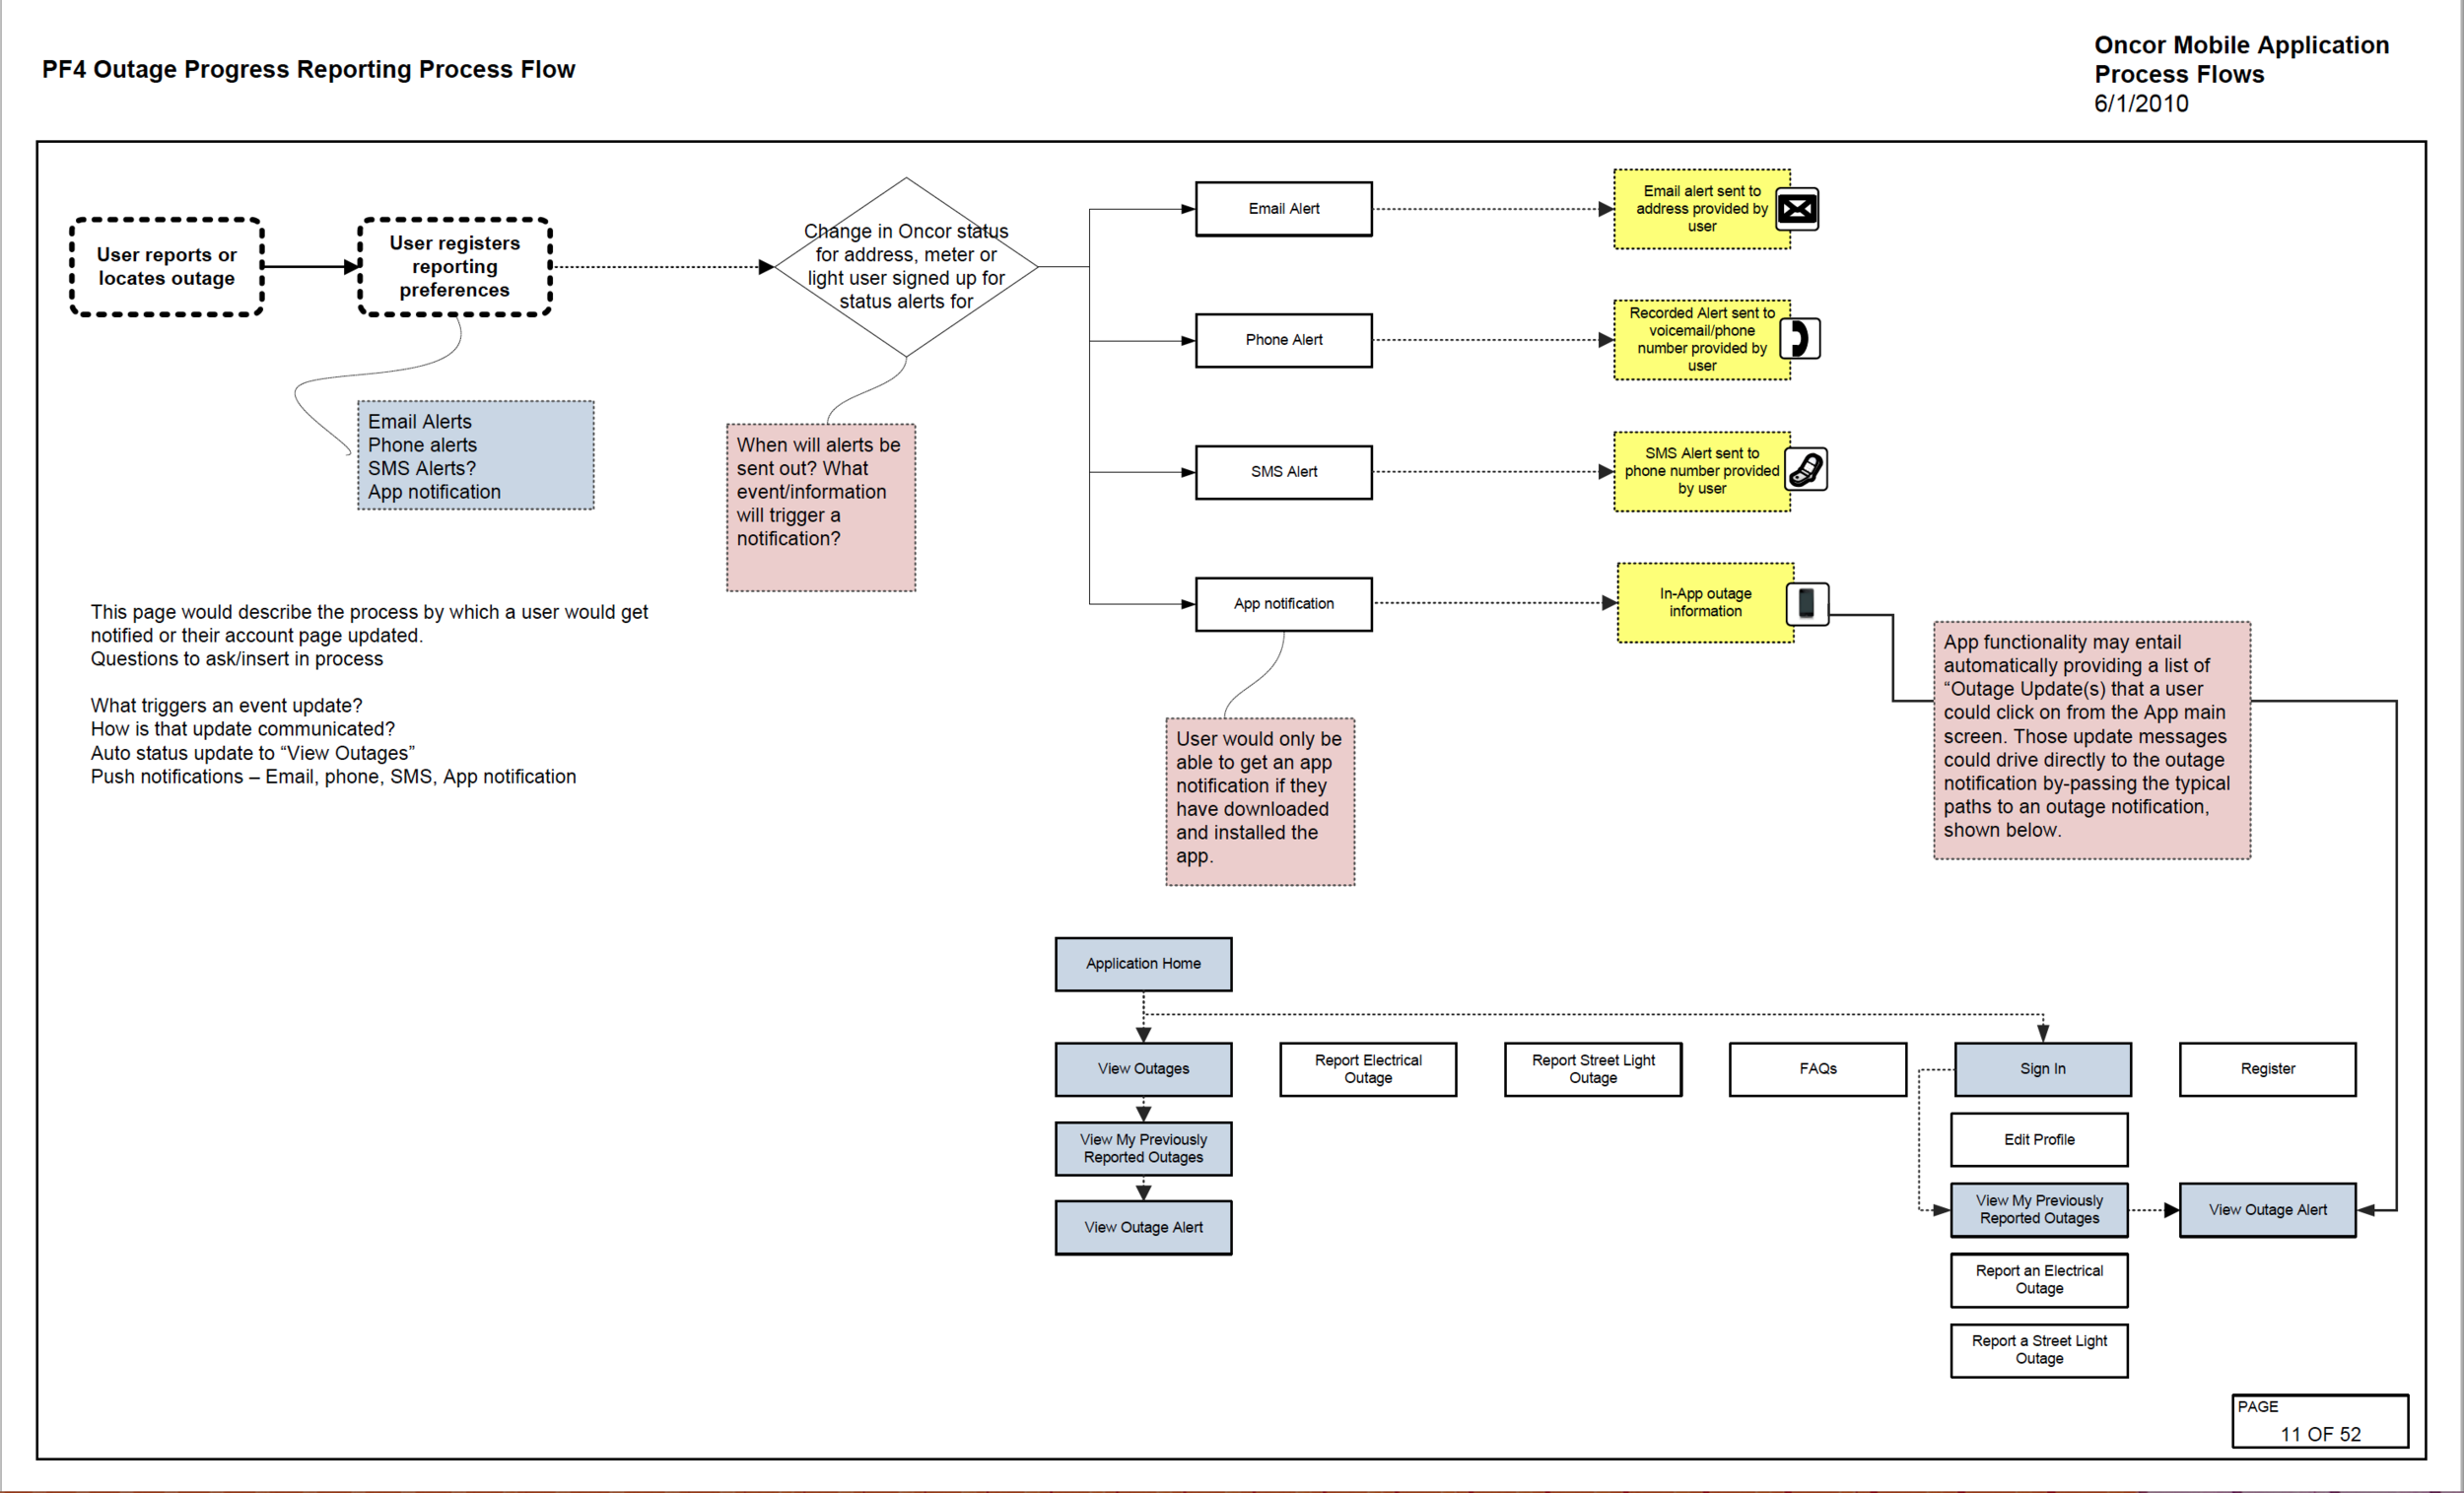
Task: Select the SMS Alert box
Action: pos(1284,472)
